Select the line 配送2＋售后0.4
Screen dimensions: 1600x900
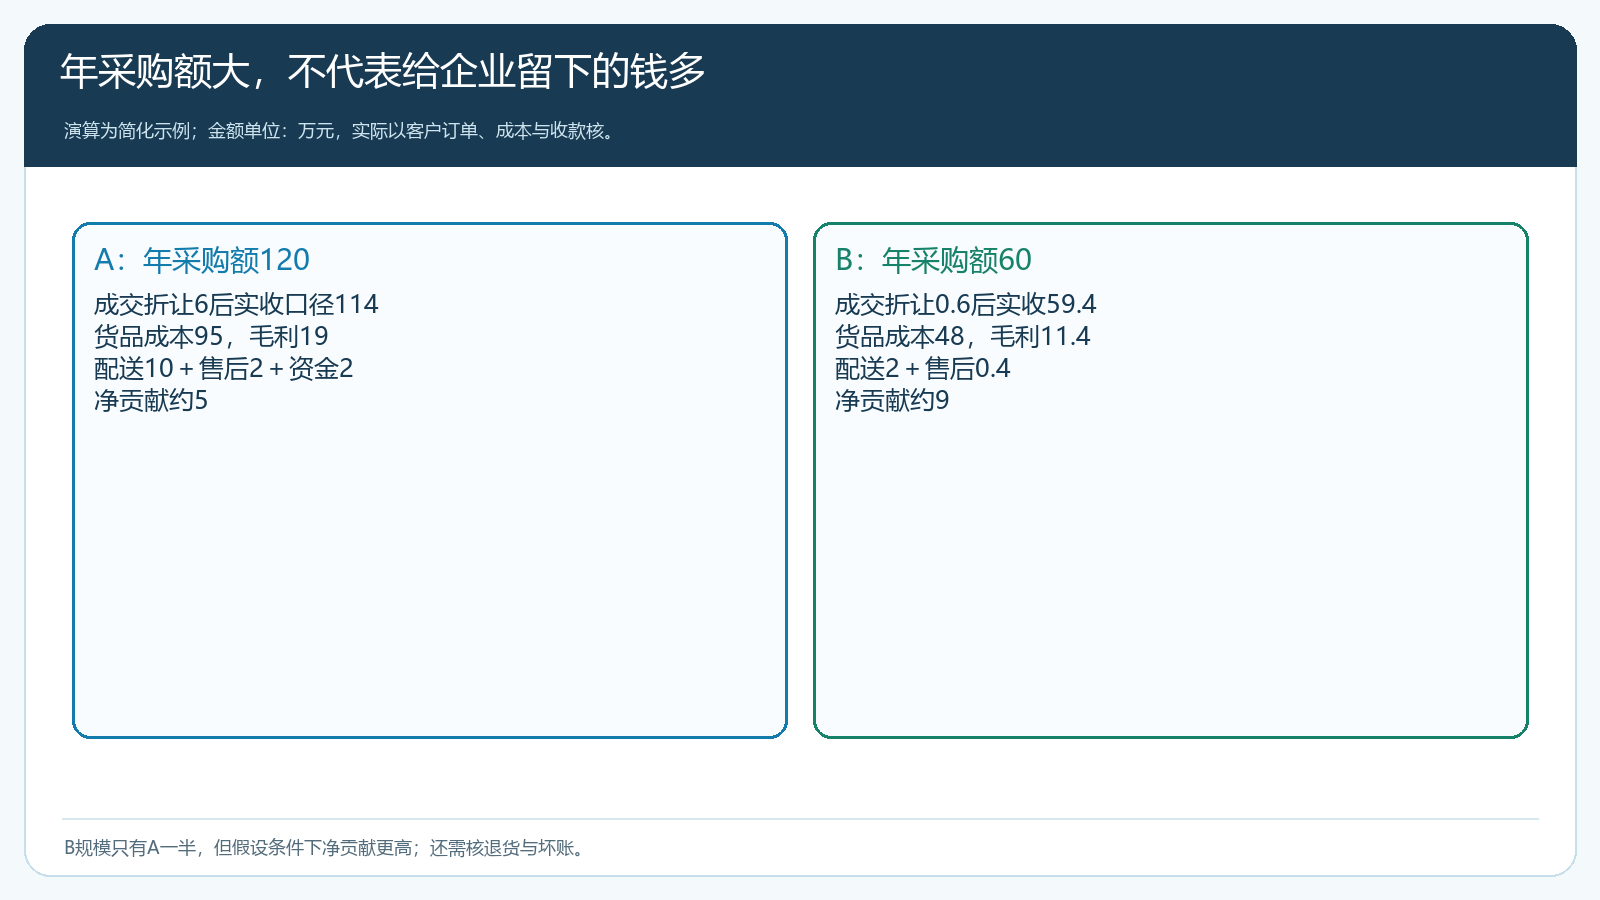tap(923, 368)
